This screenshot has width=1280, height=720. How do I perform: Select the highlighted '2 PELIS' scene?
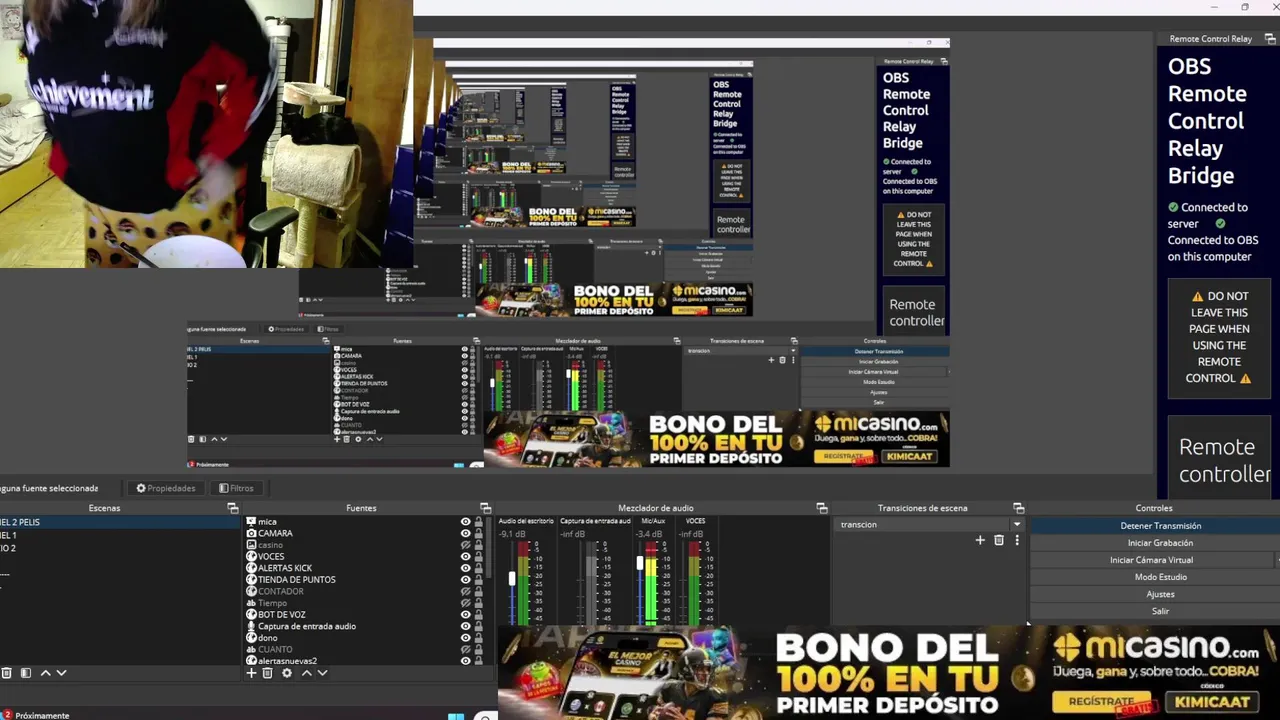point(120,522)
